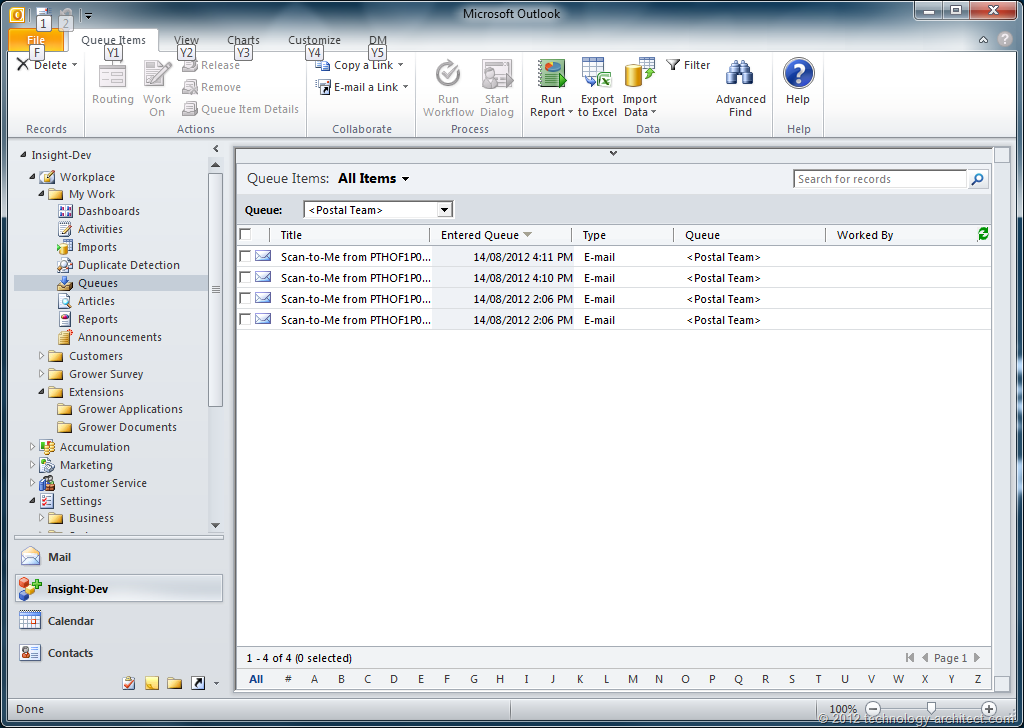The height and width of the screenshot is (728, 1024).
Task: Click the Notes icon in navigation footer
Action: click(x=152, y=683)
